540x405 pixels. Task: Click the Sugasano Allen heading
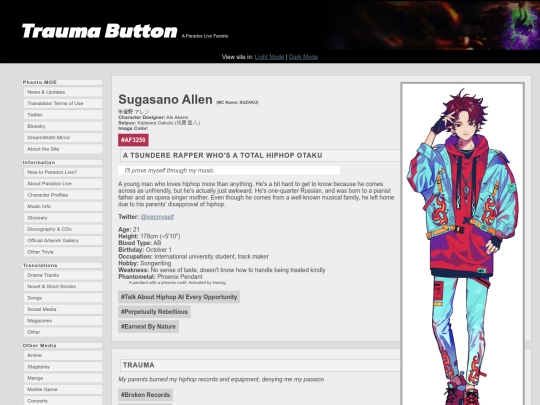tap(165, 100)
